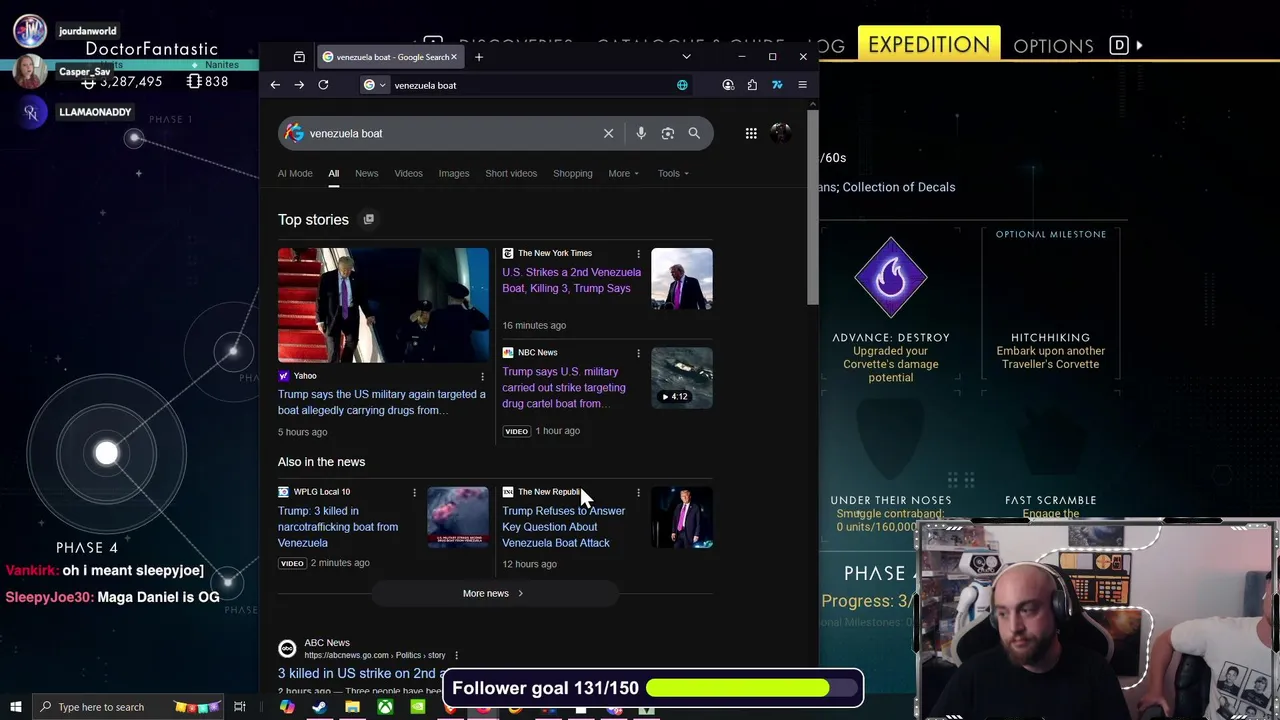
Task: Switch to the Shopping tab
Action: tap(573, 173)
